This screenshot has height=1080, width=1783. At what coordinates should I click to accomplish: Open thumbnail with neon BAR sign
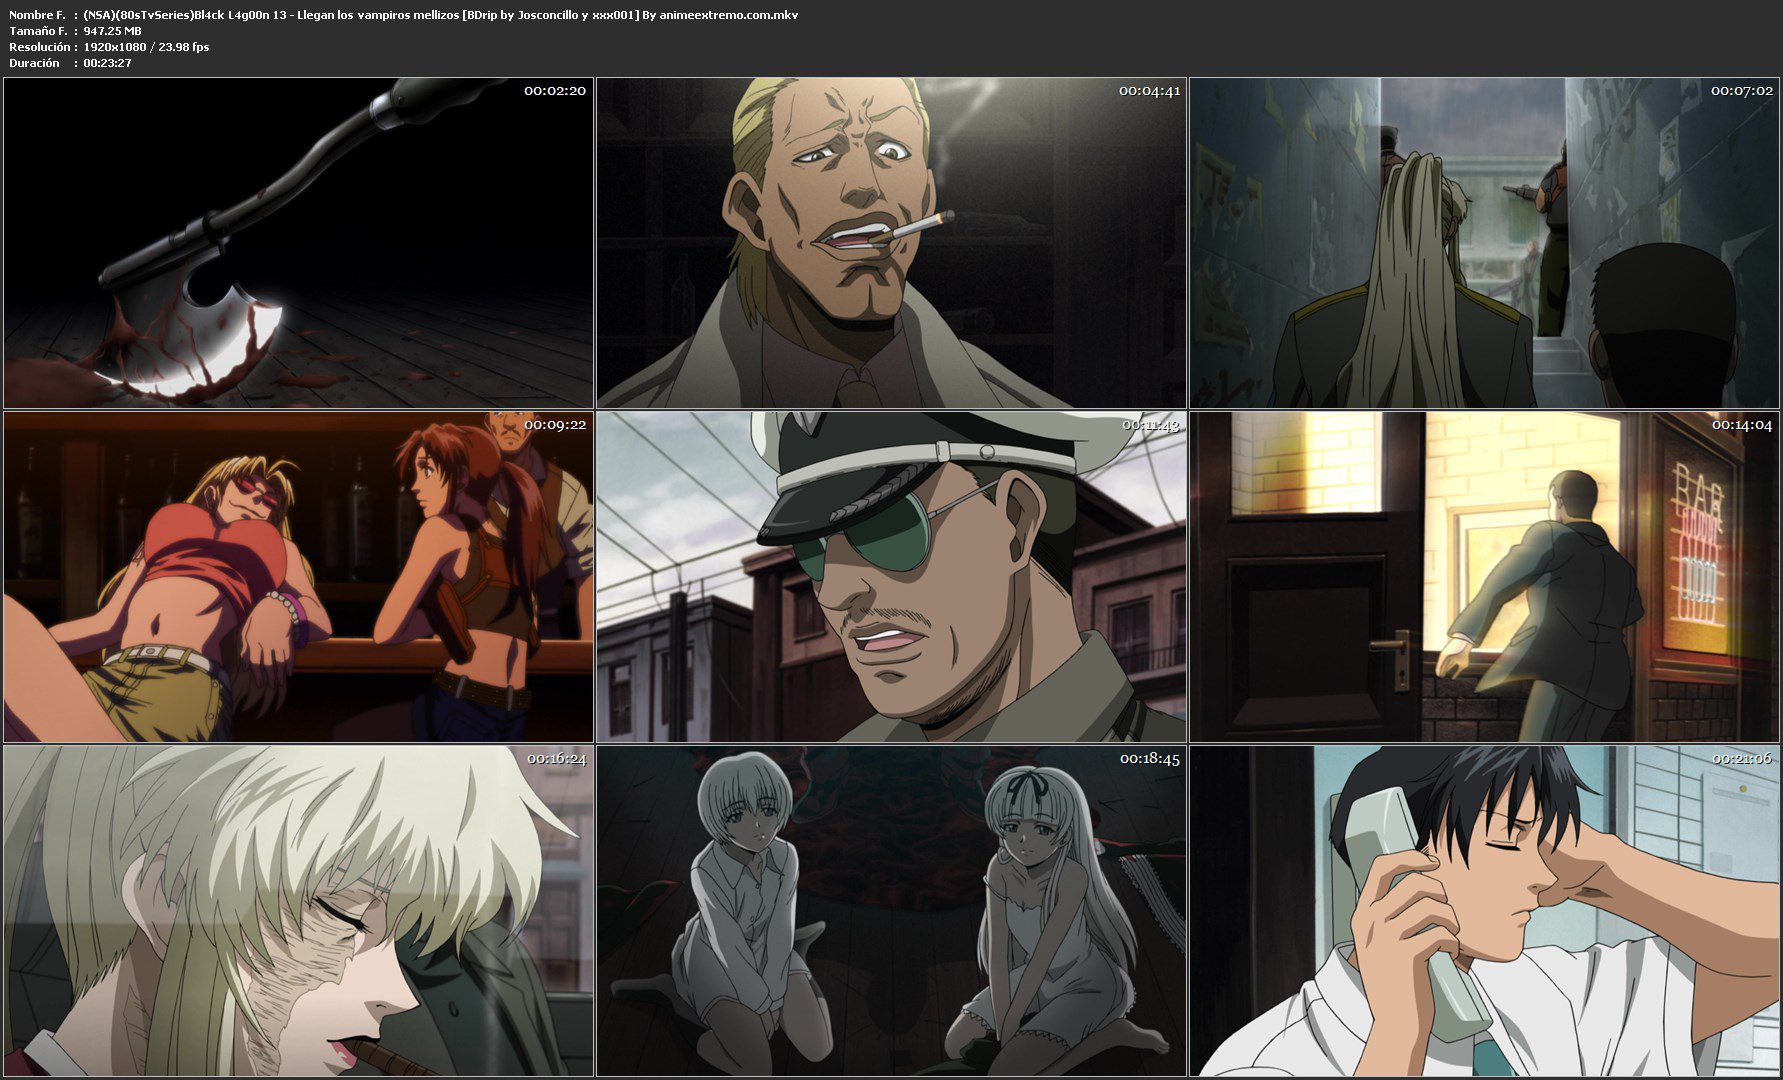tap(1484, 577)
